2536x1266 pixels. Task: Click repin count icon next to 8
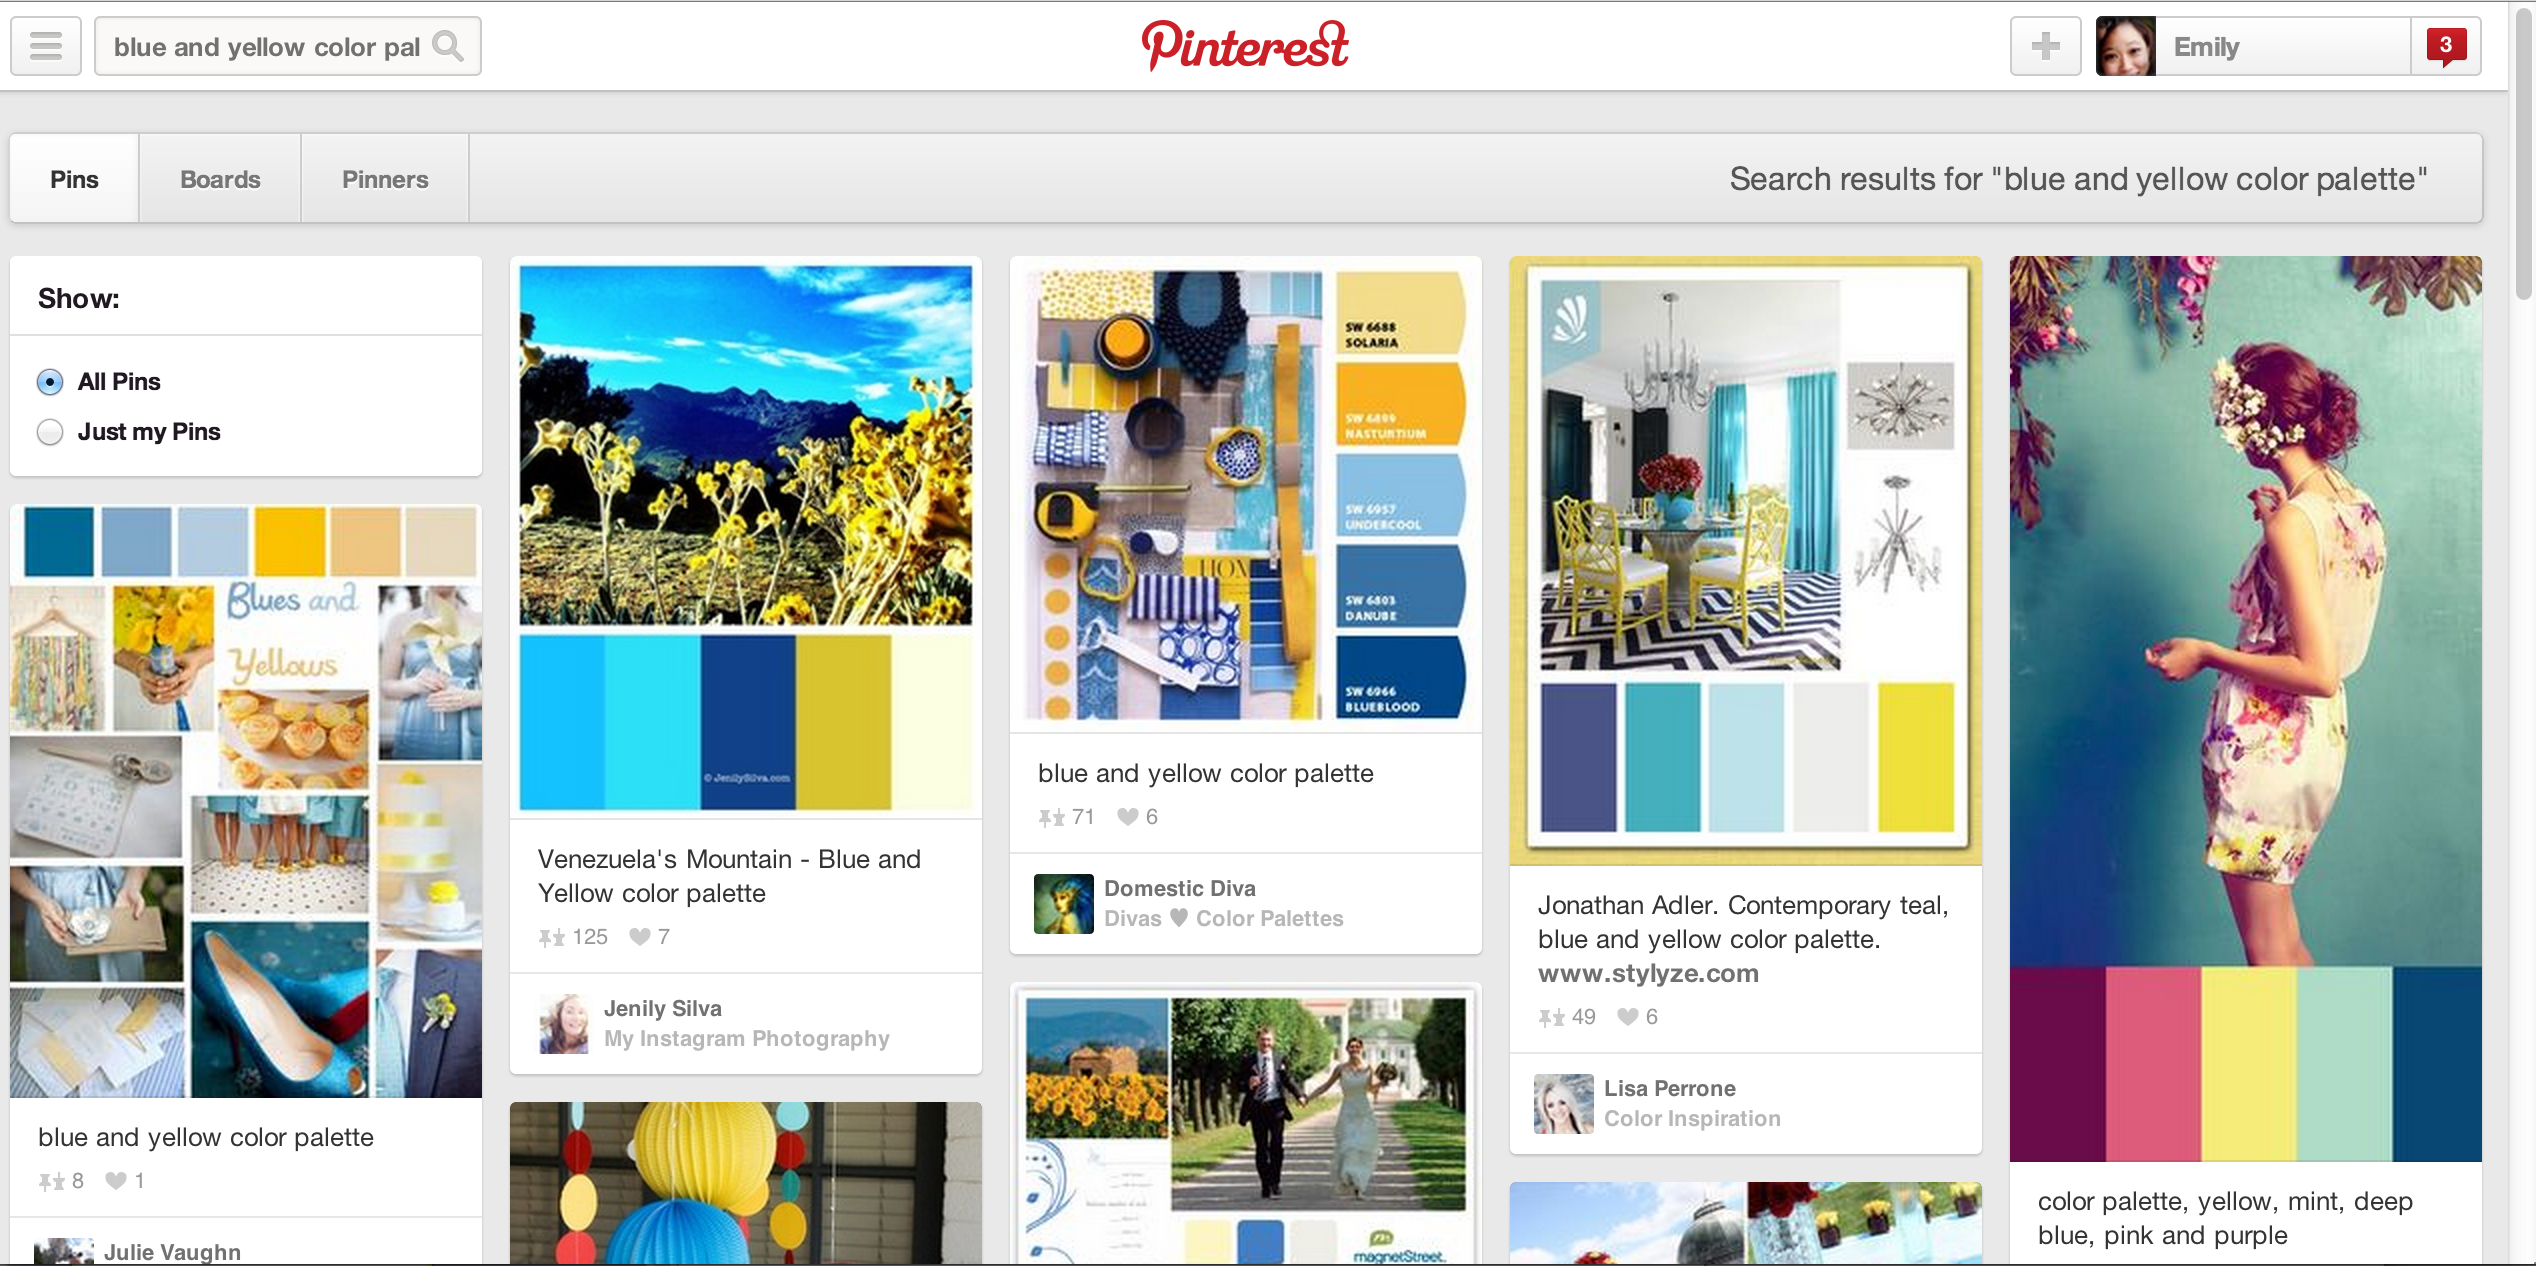coord(52,1181)
